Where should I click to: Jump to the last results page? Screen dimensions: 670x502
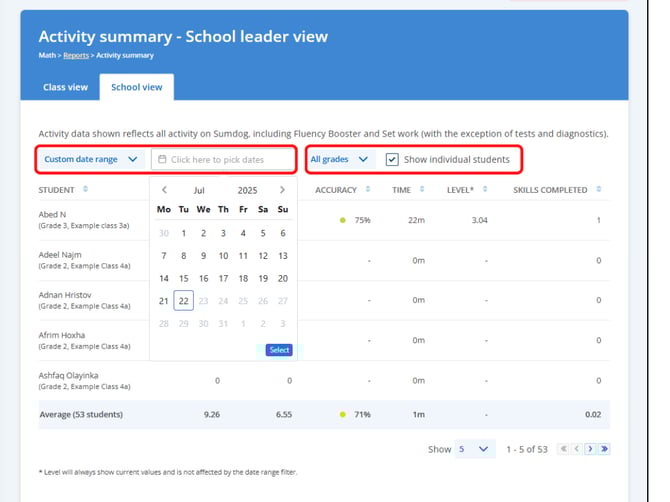tap(604, 449)
